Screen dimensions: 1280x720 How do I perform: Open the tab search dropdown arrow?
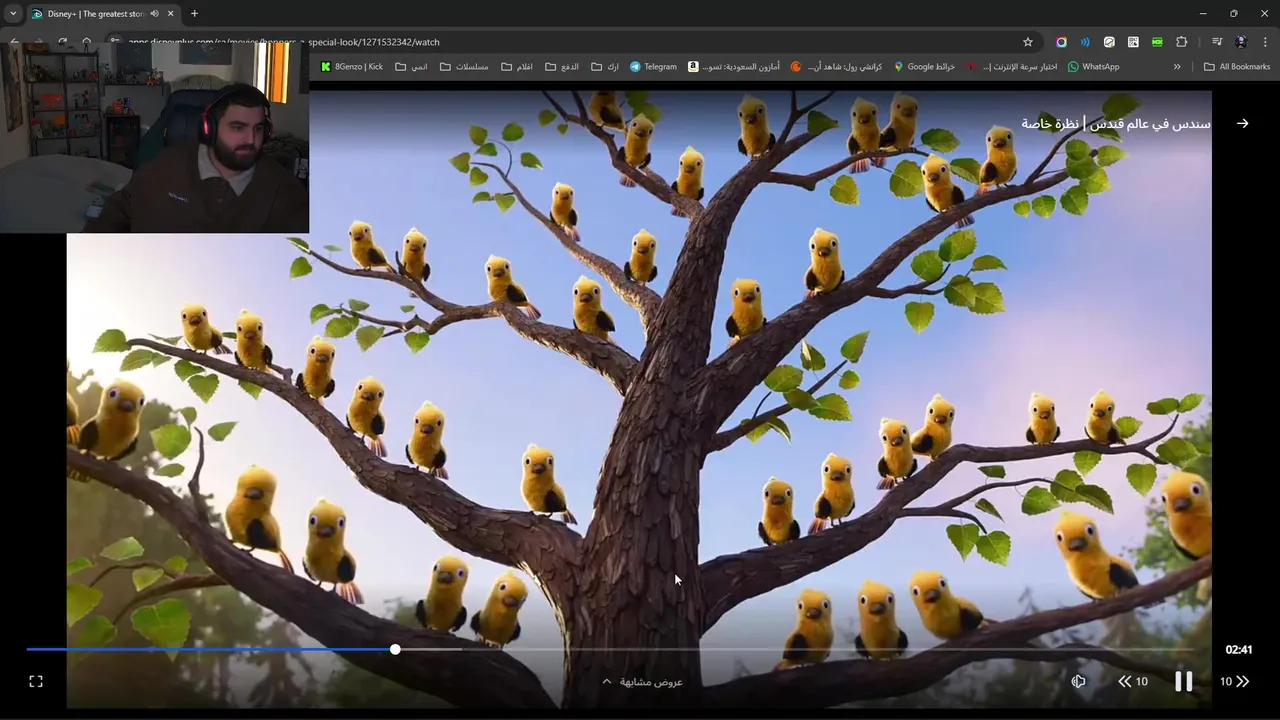(x=13, y=14)
